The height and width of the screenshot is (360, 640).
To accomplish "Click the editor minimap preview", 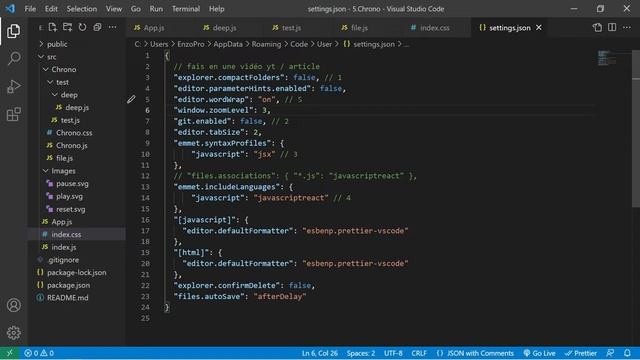I will coord(607,58).
